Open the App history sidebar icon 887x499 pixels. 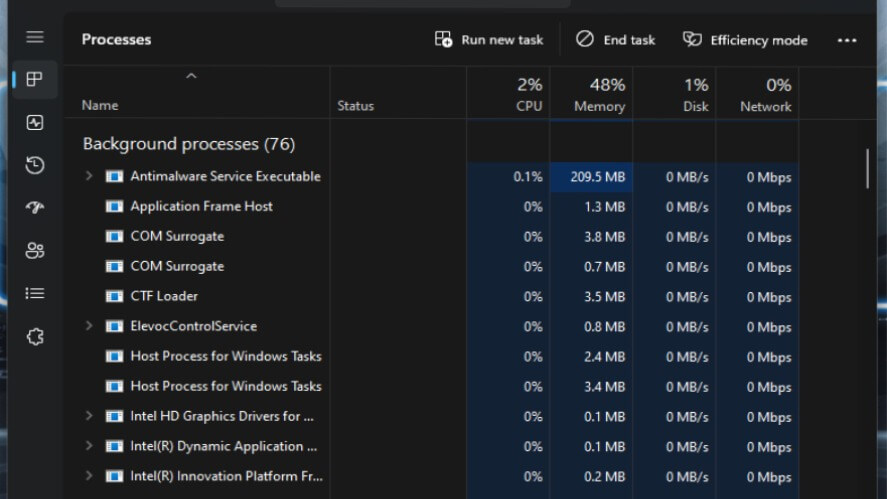pyautogui.click(x=35, y=165)
